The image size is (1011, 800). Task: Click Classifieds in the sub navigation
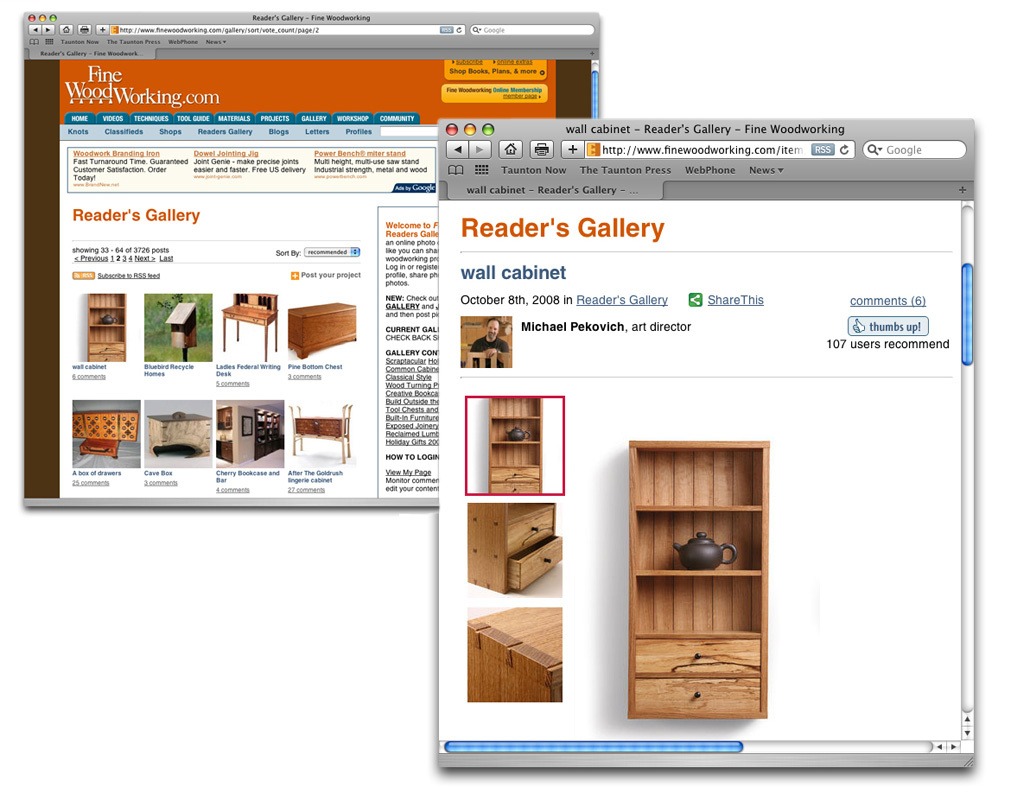pos(124,132)
